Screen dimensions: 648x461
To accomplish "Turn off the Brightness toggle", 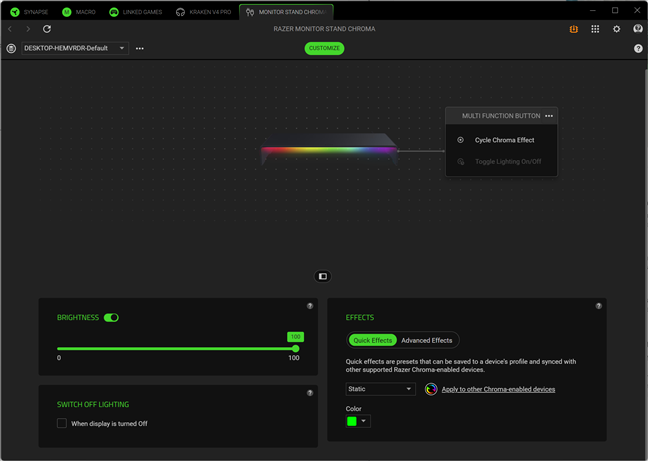I will coord(111,318).
